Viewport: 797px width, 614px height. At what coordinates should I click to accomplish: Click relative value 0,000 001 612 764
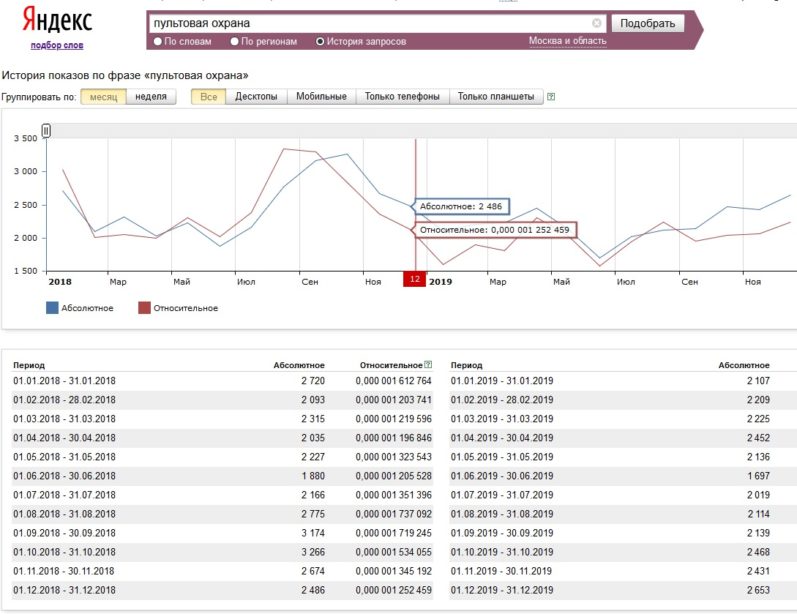(393, 381)
